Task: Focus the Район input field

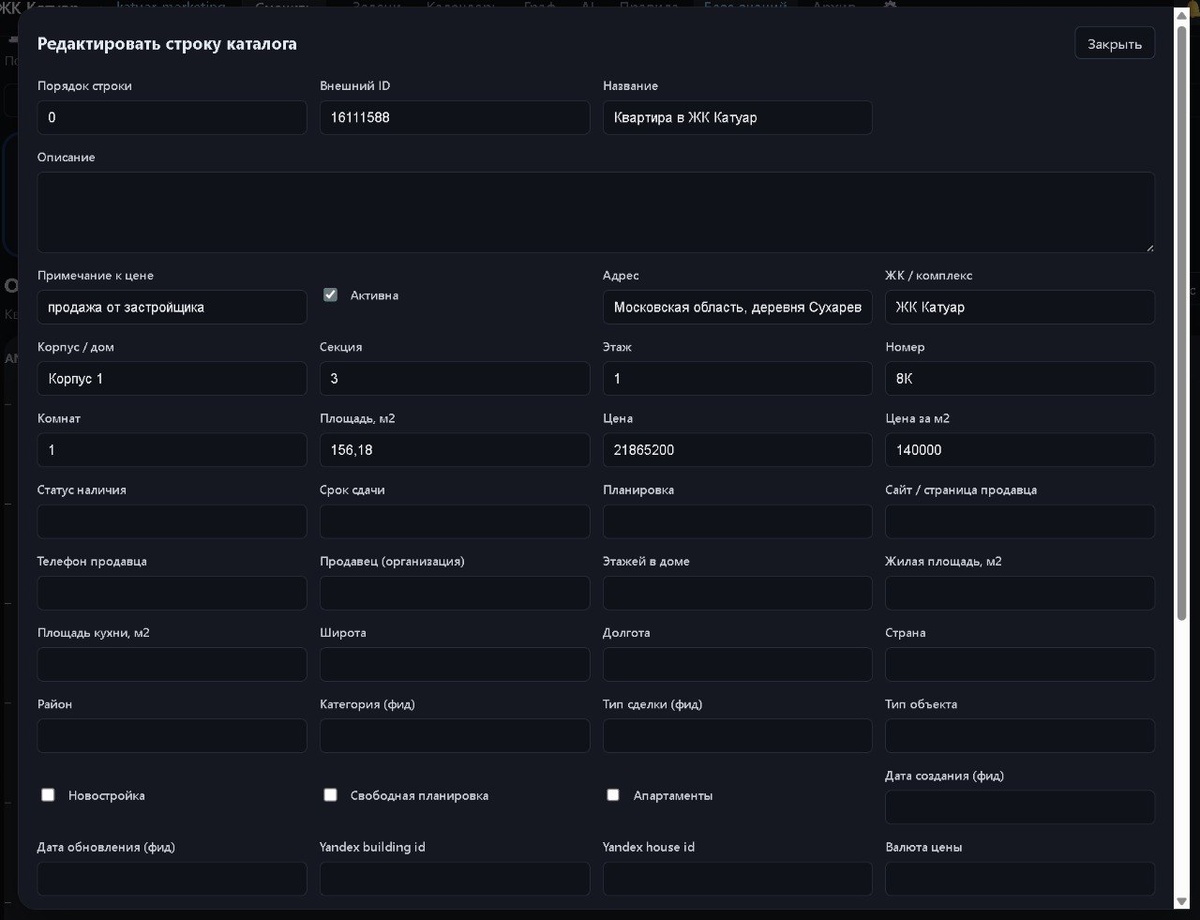Action: pyautogui.click(x=172, y=736)
